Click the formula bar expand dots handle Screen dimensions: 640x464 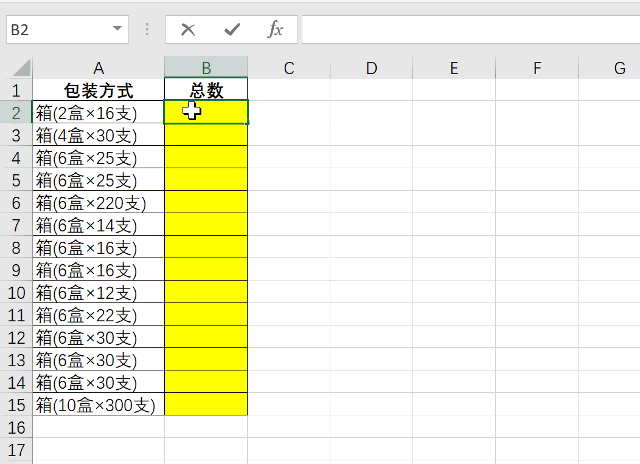click(x=147, y=29)
